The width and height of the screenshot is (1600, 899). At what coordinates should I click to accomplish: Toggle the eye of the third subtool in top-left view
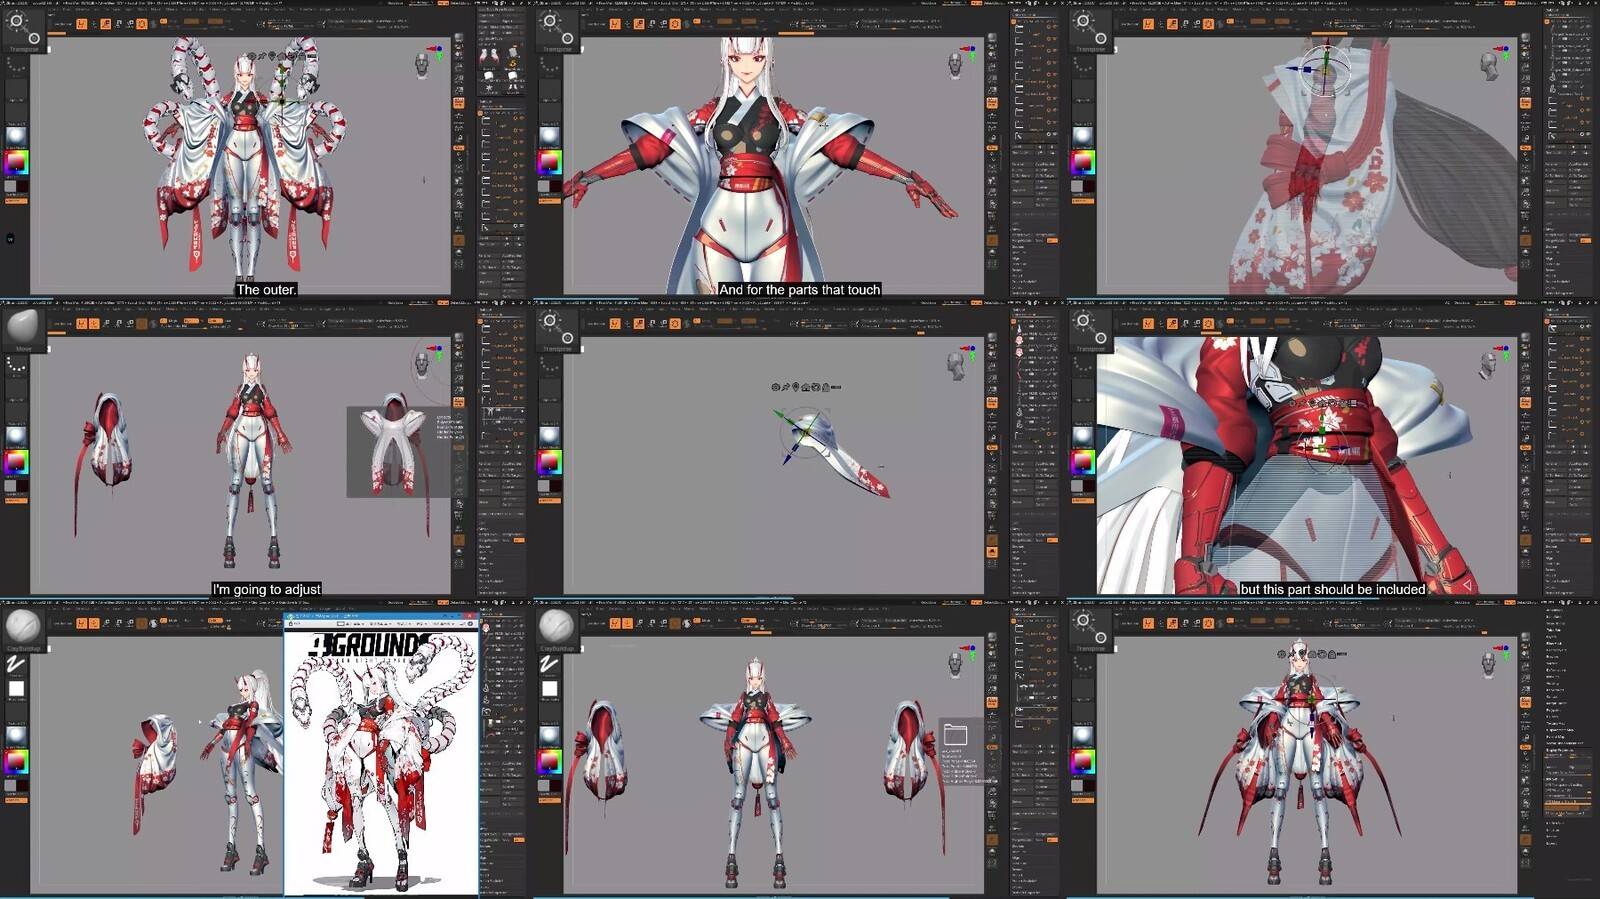click(520, 143)
